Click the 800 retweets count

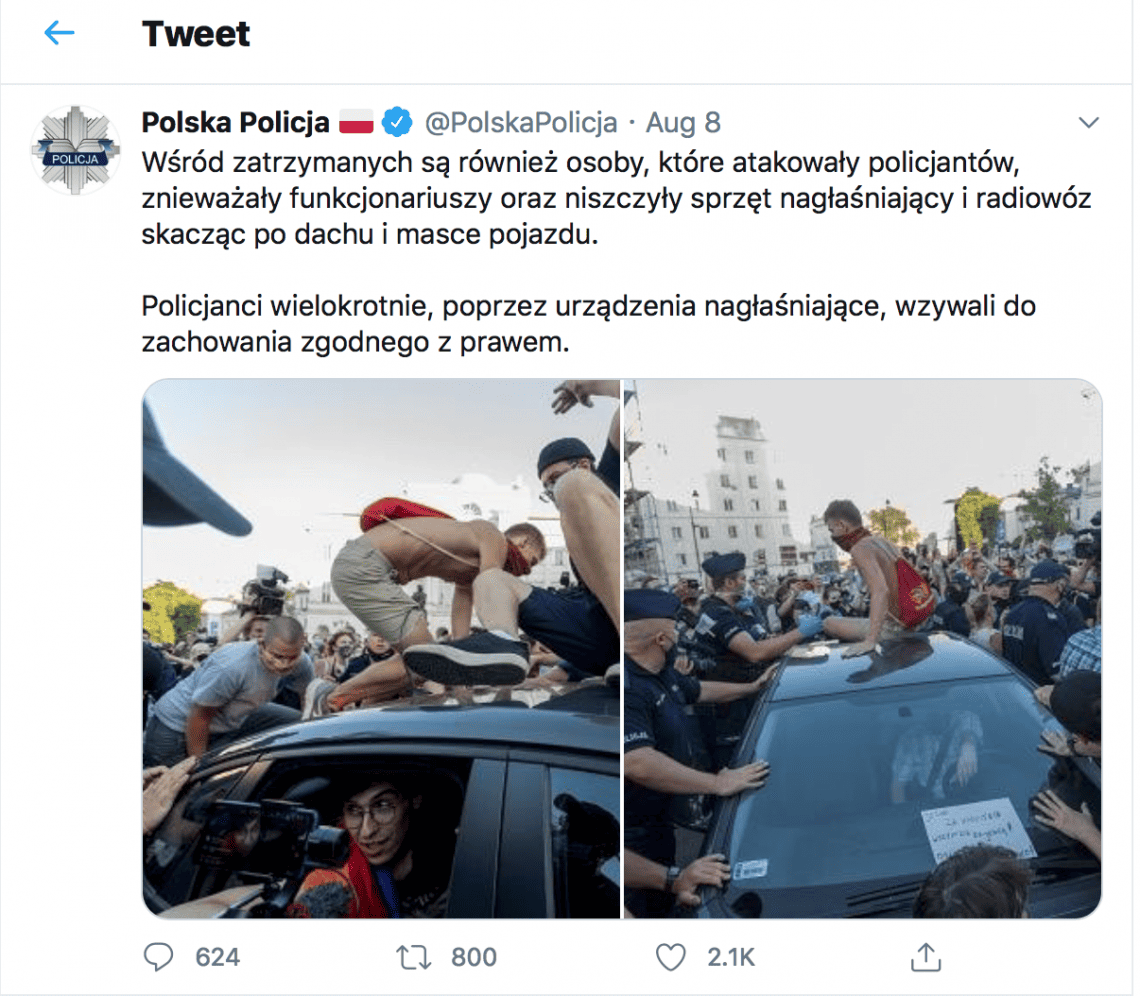(x=474, y=957)
